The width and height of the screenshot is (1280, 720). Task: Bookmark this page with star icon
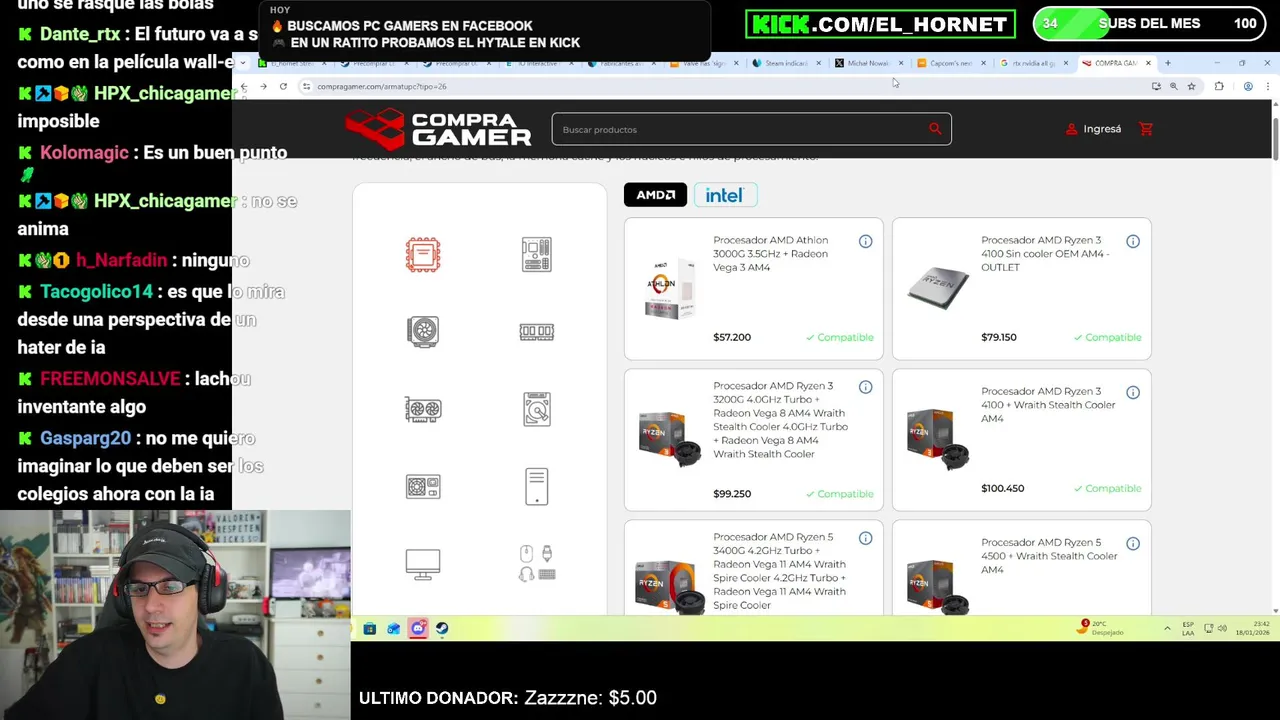1191,87
